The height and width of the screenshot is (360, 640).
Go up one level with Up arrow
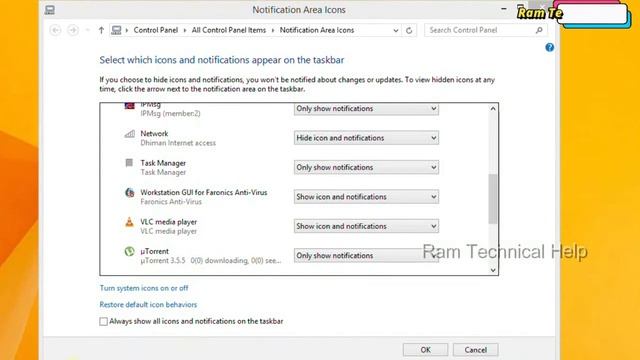(x=101, y=30)
